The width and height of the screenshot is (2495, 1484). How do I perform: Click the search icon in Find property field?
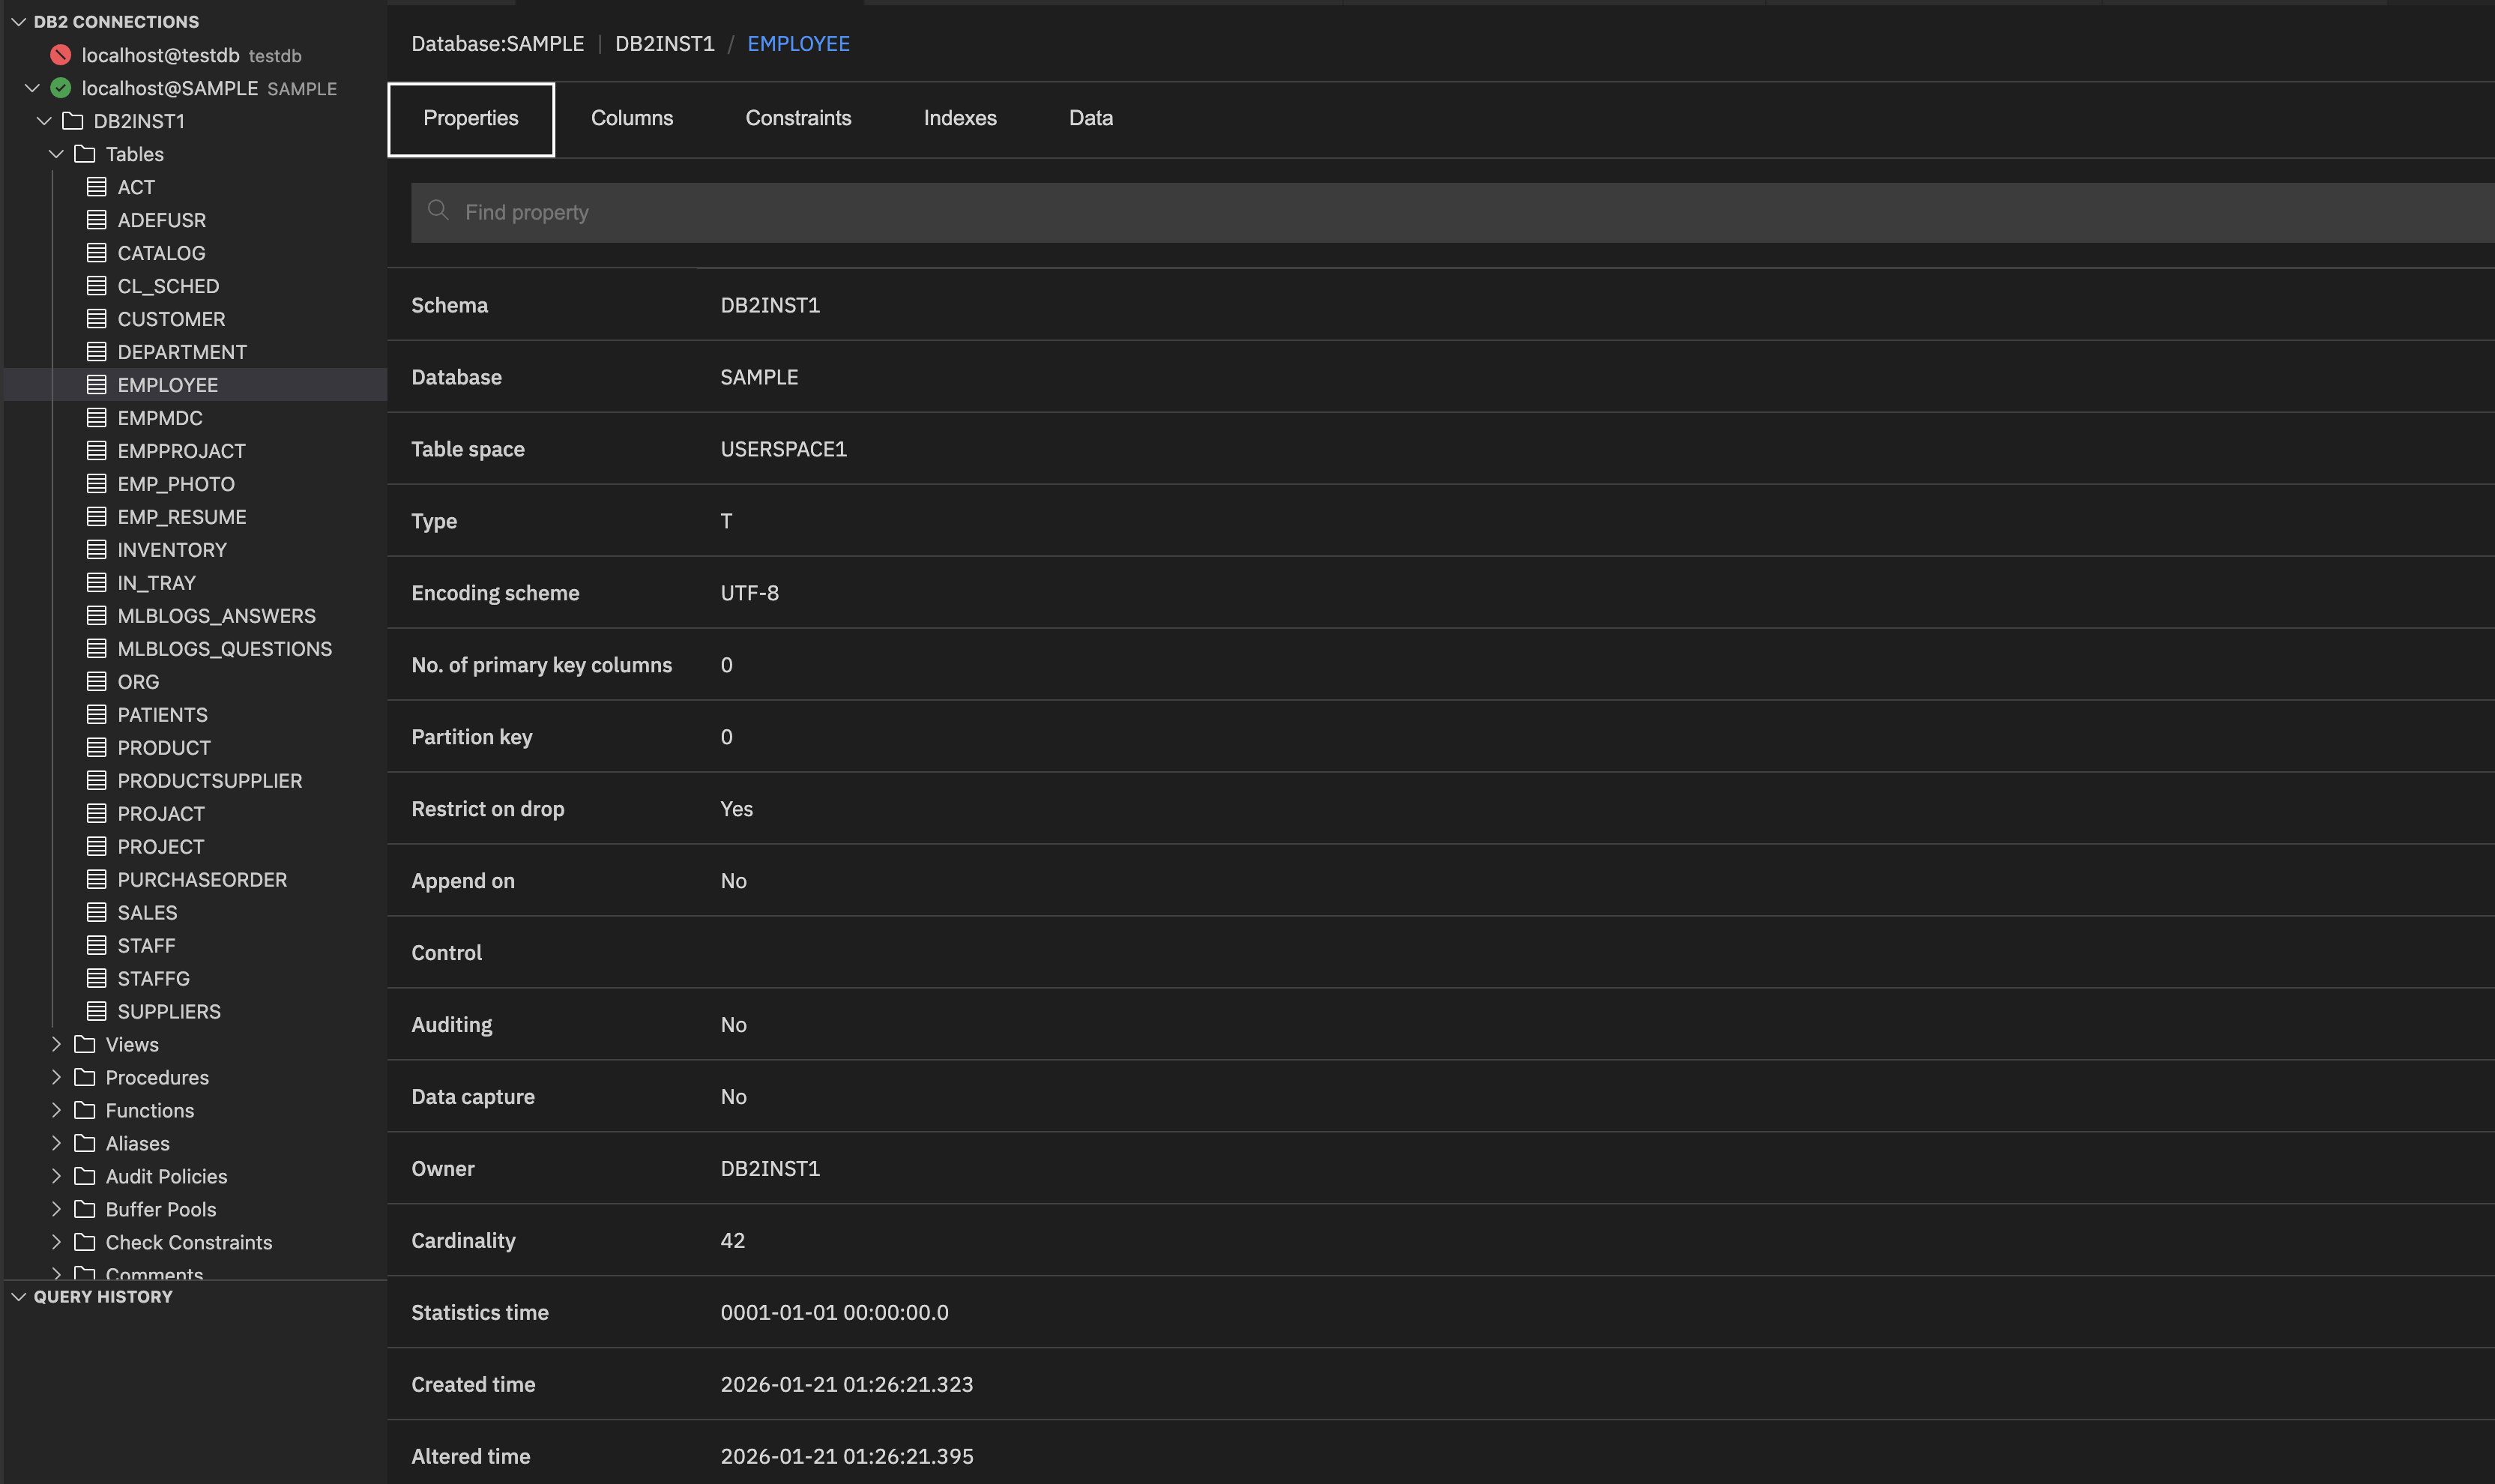pyautogui.click(x=439, y=211)
